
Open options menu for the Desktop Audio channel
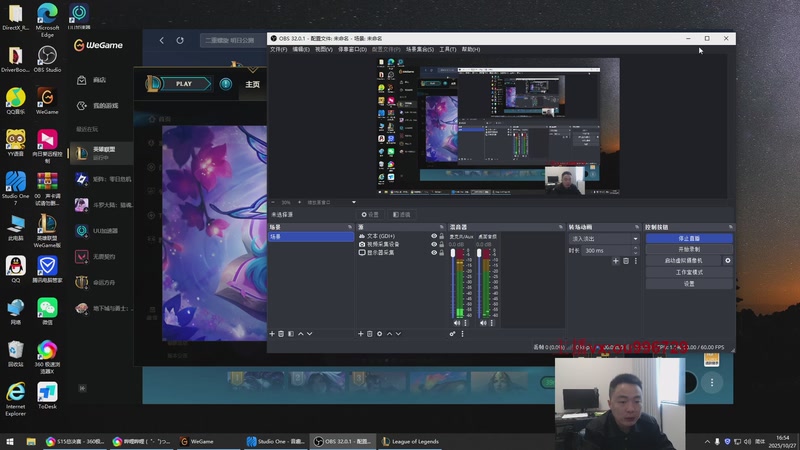492,323
